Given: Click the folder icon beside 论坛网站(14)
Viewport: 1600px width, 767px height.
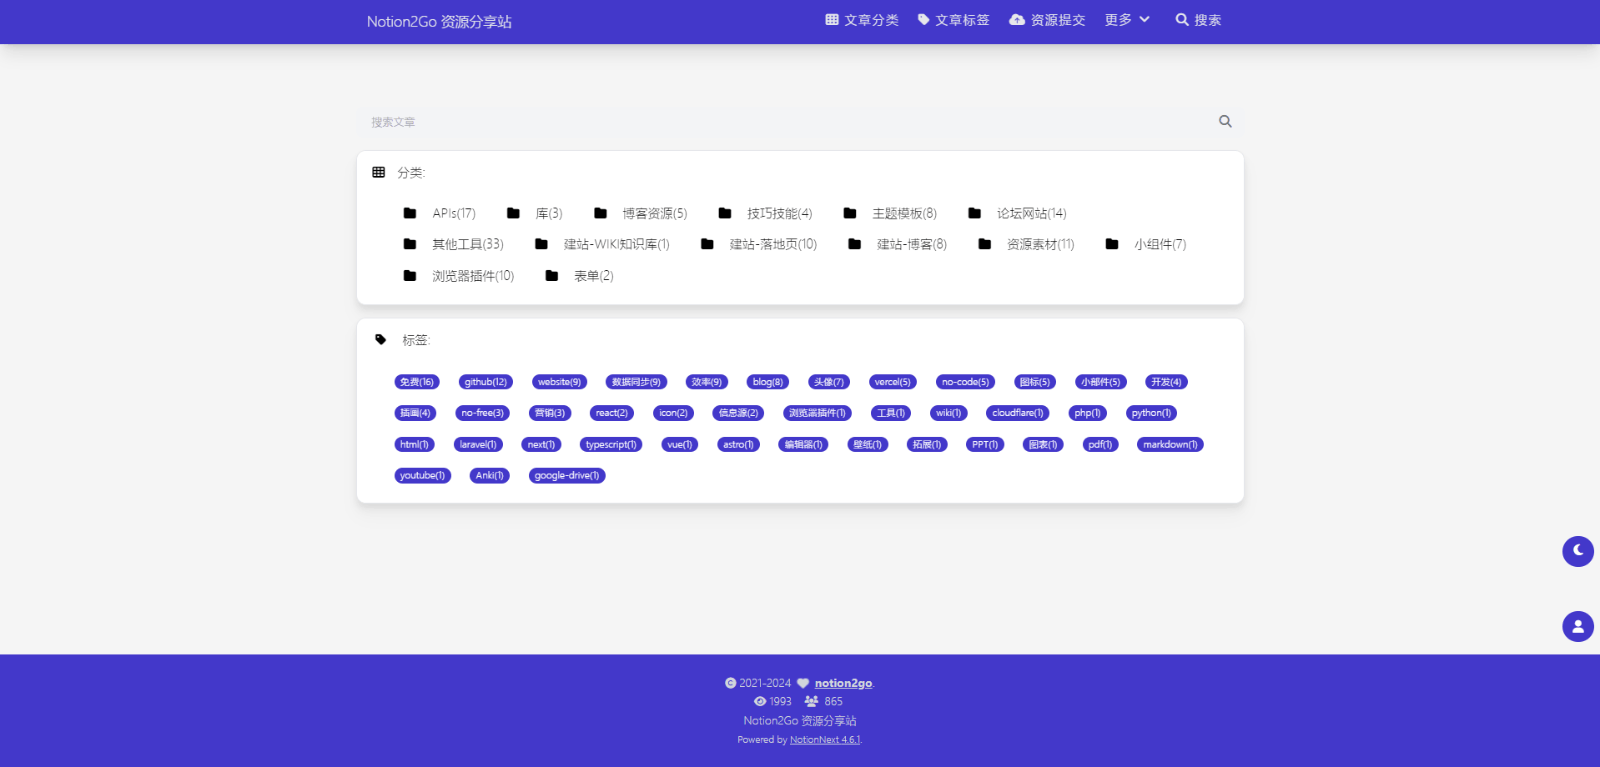Looking at the screenshot, I should 975,213.
